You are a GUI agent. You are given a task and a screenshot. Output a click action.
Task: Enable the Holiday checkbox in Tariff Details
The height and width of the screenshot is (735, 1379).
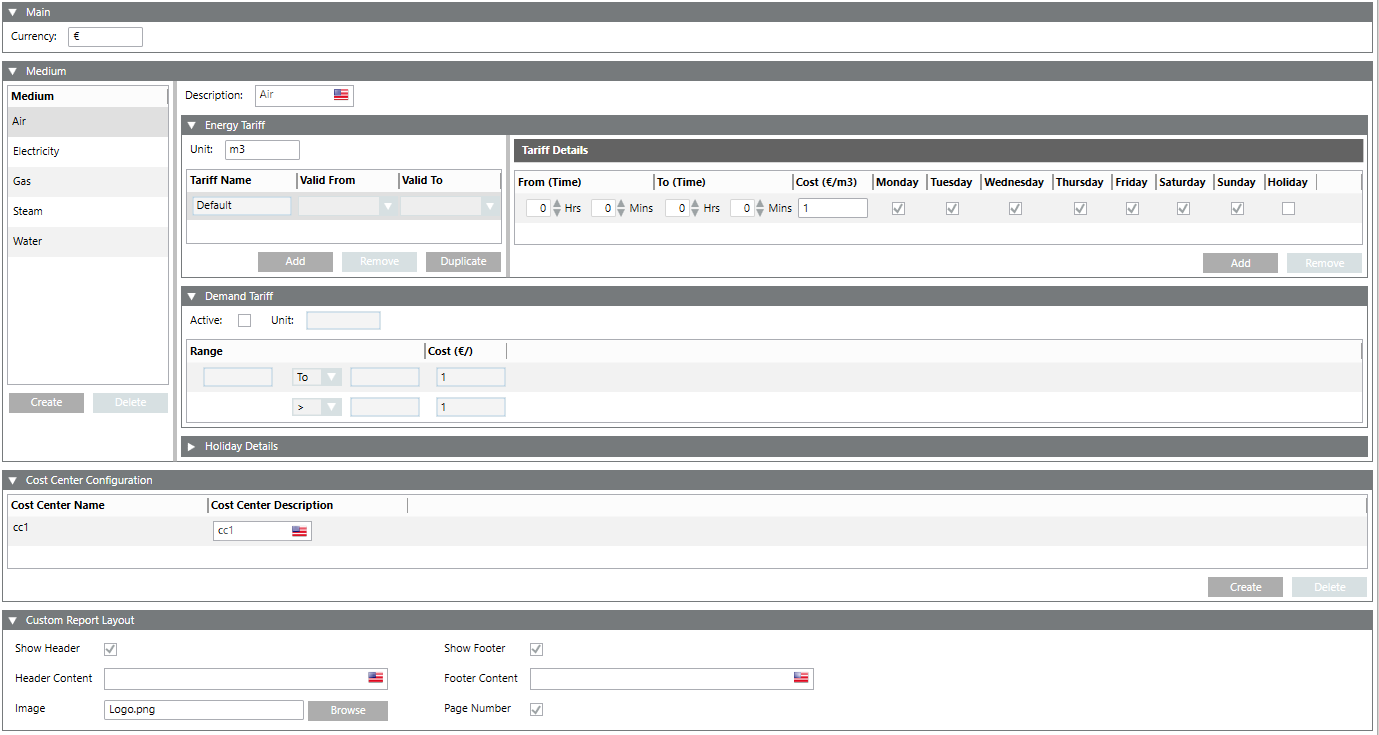1288,208
